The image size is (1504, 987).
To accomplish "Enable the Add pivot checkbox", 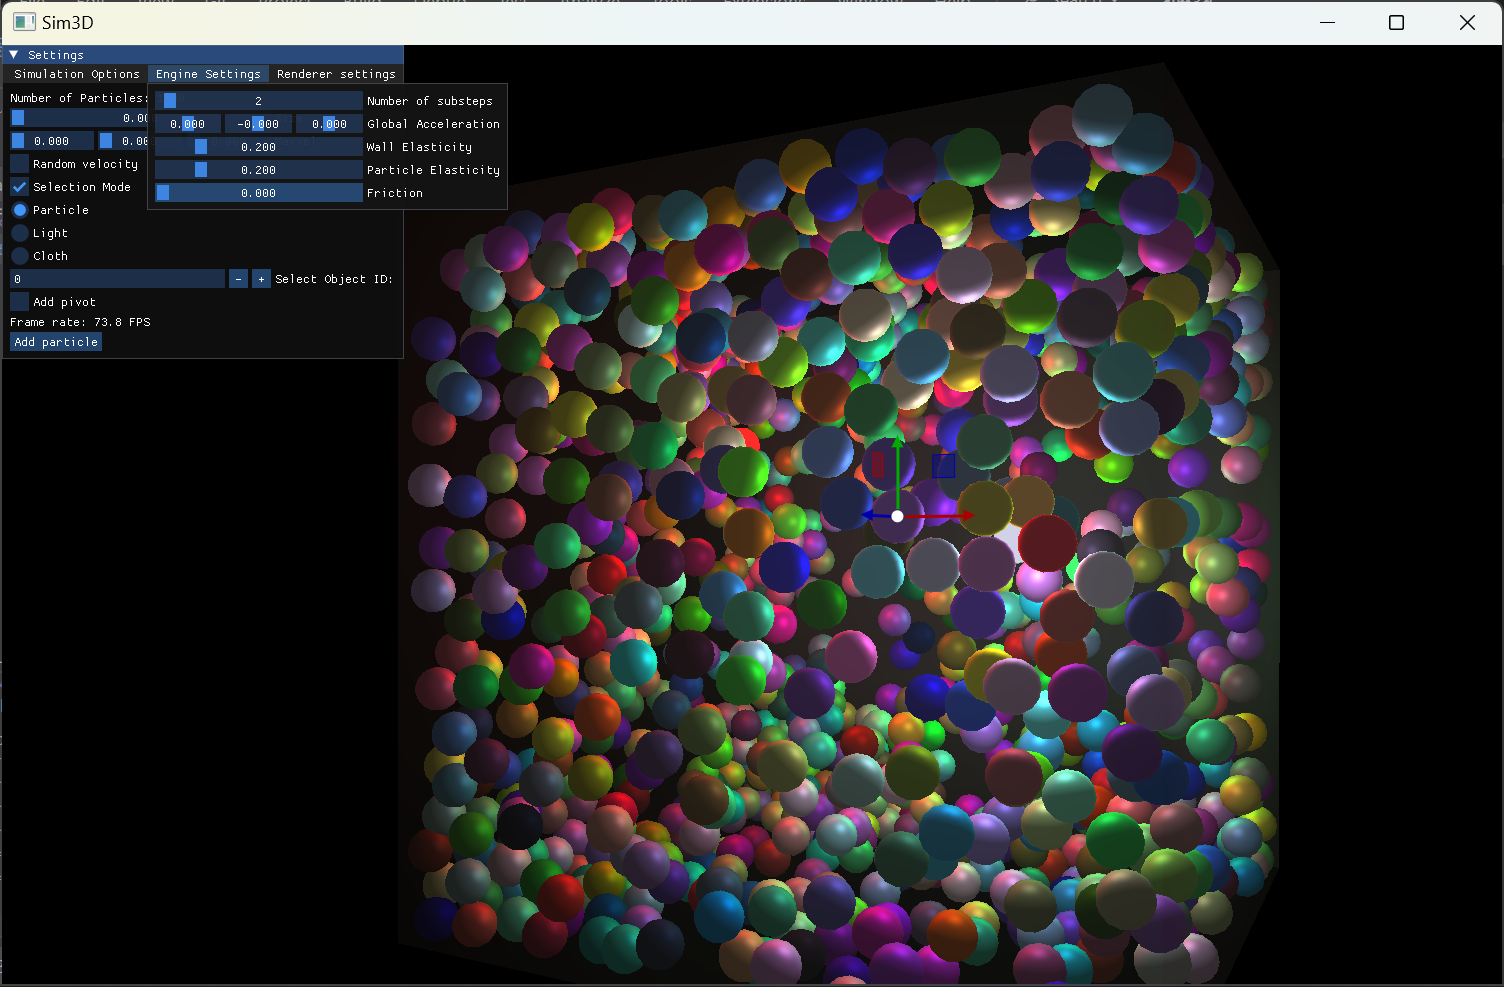I will (20, 302).
